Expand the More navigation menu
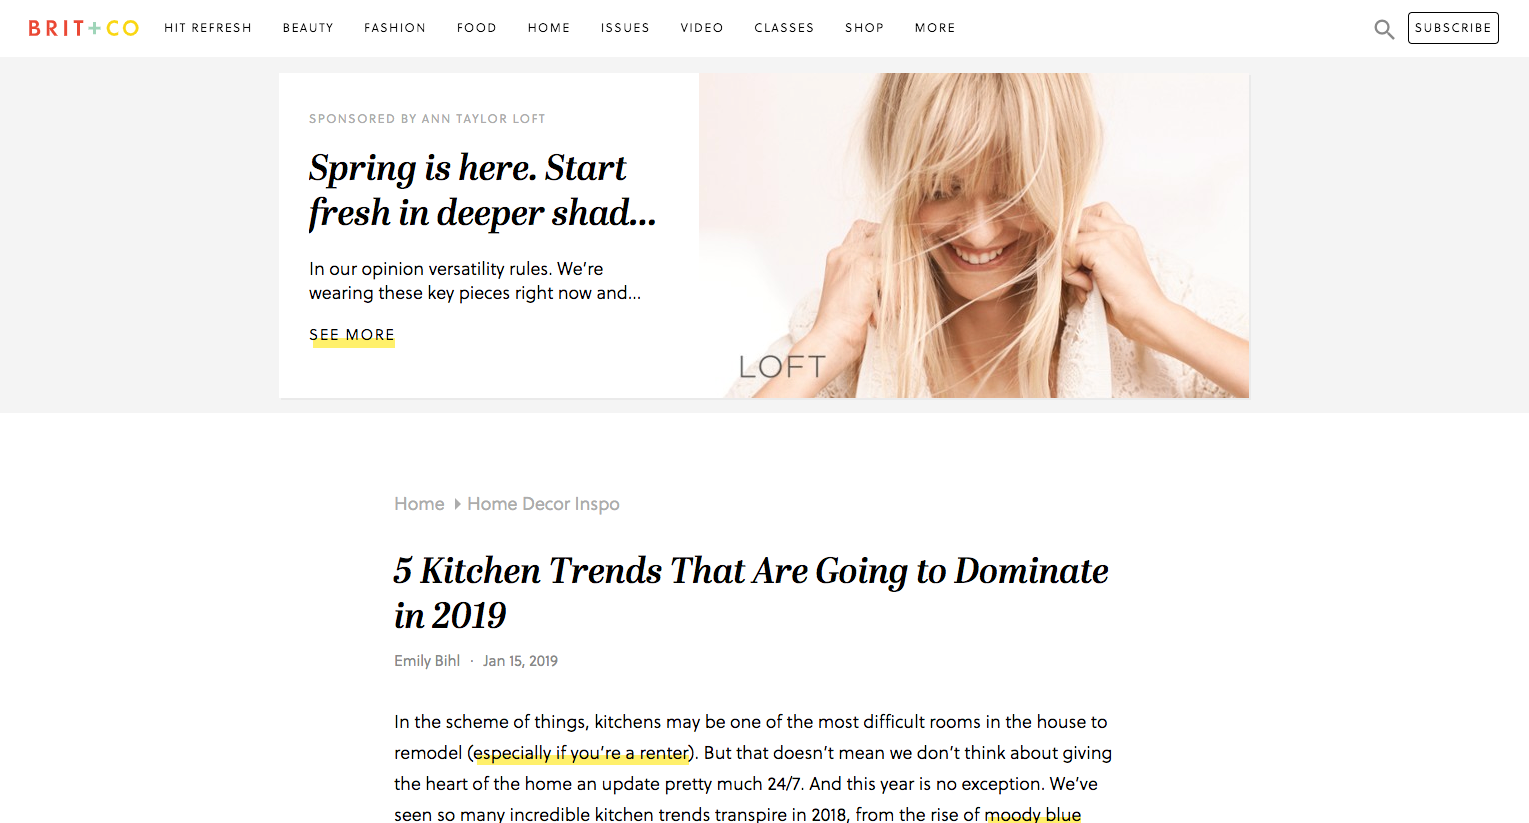Image resolution: width=1529 pixels, height=823 pixels. (x=935, y=28)
